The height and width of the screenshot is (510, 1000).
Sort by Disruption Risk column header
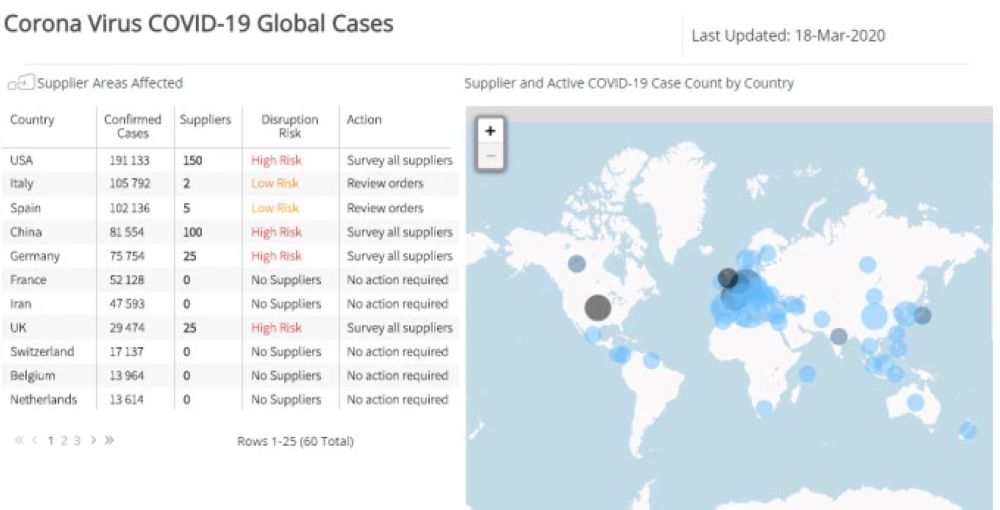[289, 126]
